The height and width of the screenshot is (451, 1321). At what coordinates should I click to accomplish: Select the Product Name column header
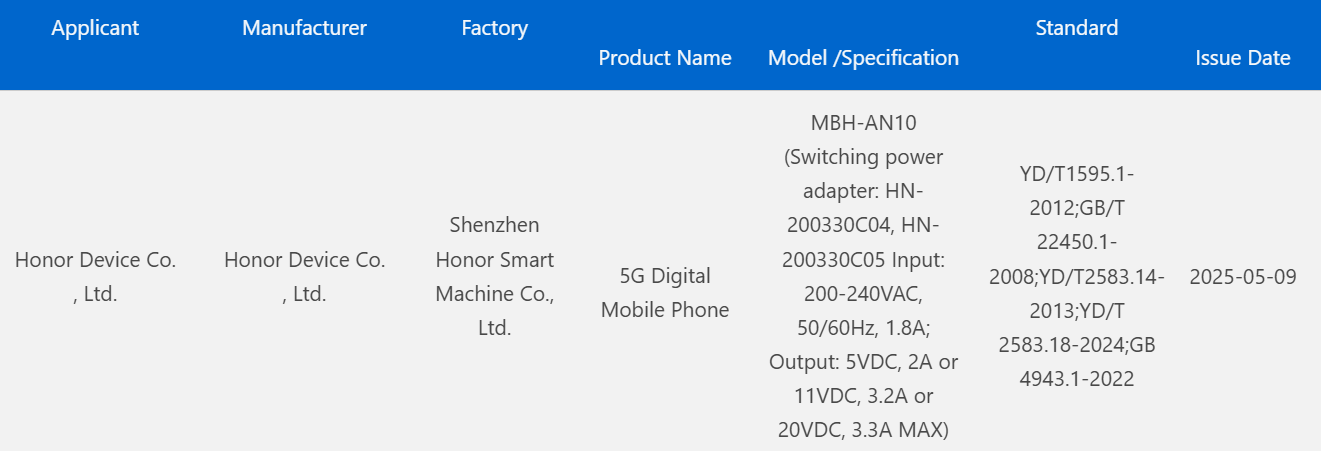tap(665, 58)
